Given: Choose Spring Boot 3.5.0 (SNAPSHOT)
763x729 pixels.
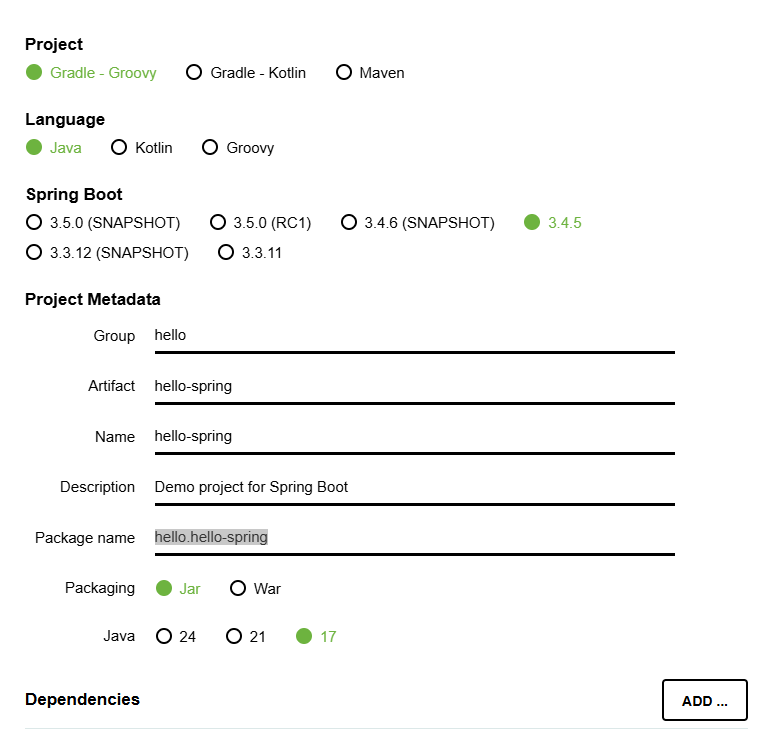Looking at the screenshot, I should [x=103, y=222].
